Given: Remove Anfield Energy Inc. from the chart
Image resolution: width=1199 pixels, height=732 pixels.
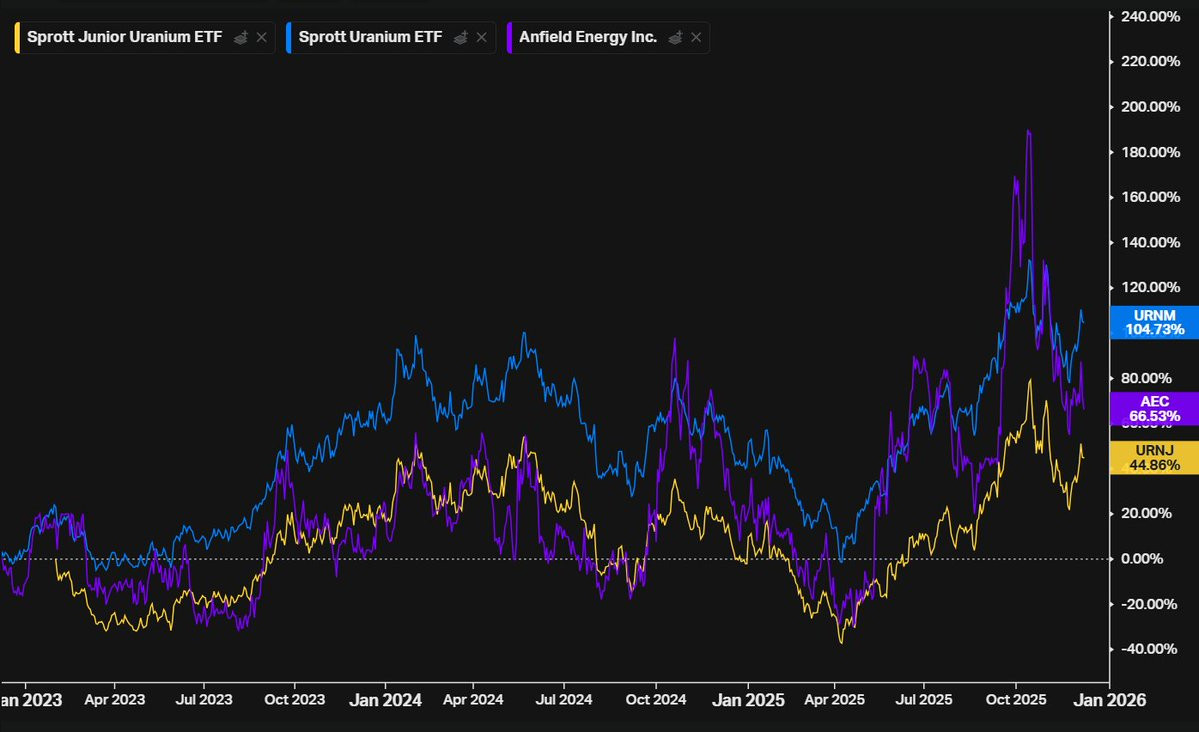Looking at the screenshot, I should 696,37.
